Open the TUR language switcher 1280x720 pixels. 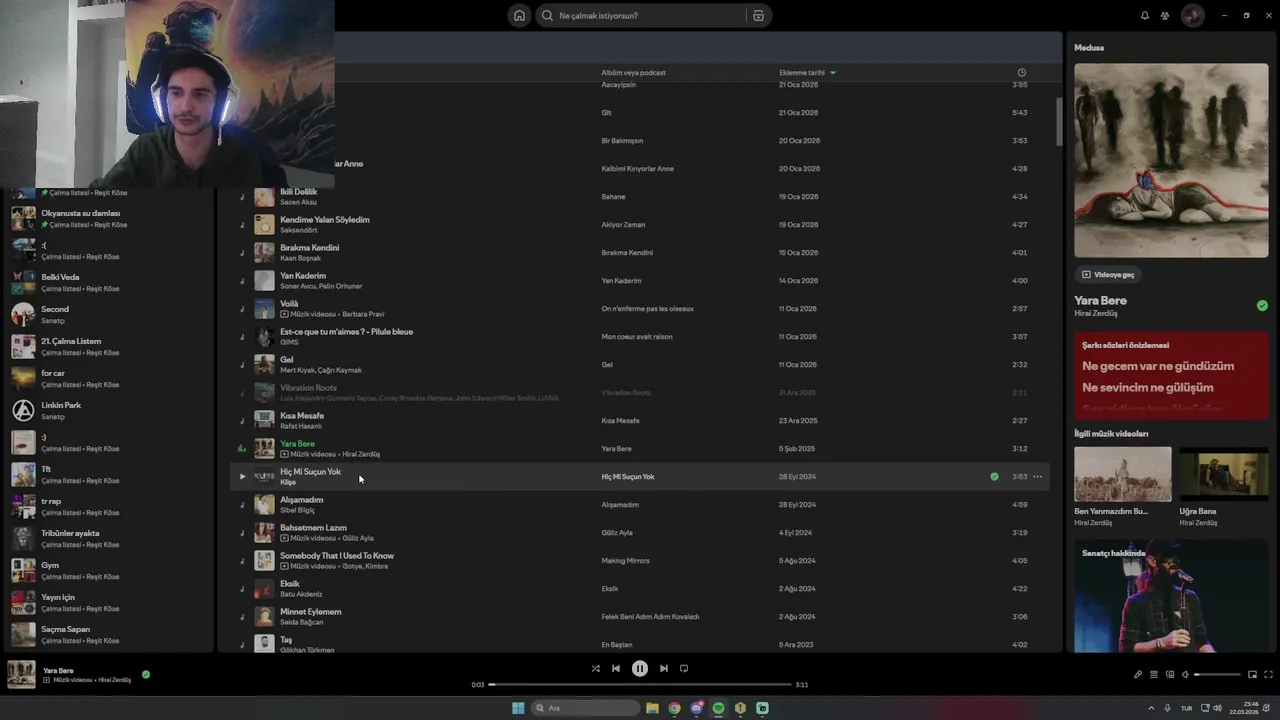pos(1187,708)
